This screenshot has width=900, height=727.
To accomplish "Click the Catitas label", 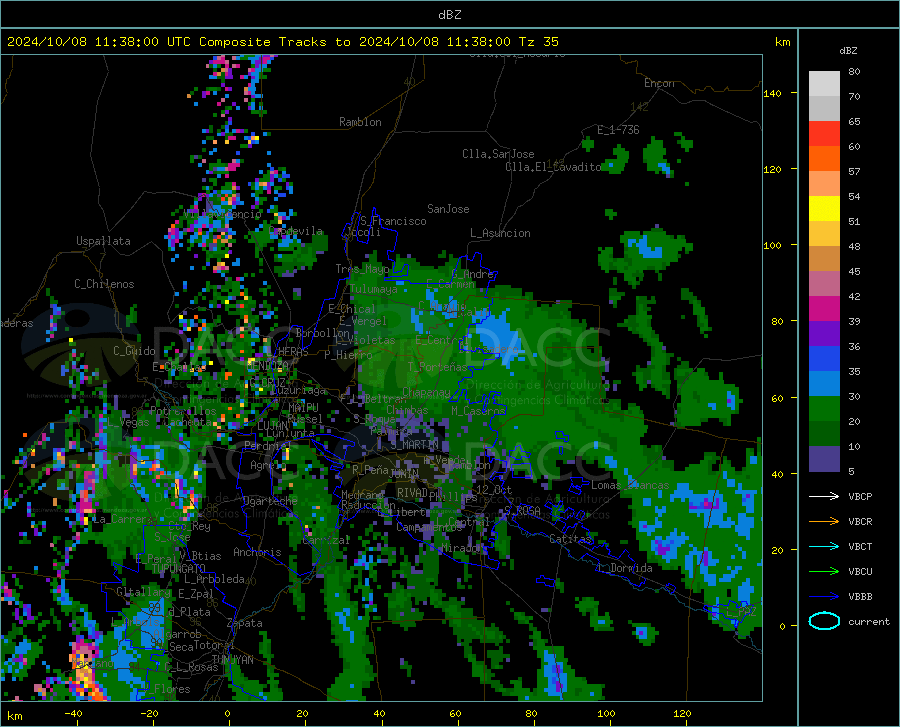I will click(570, 539).
